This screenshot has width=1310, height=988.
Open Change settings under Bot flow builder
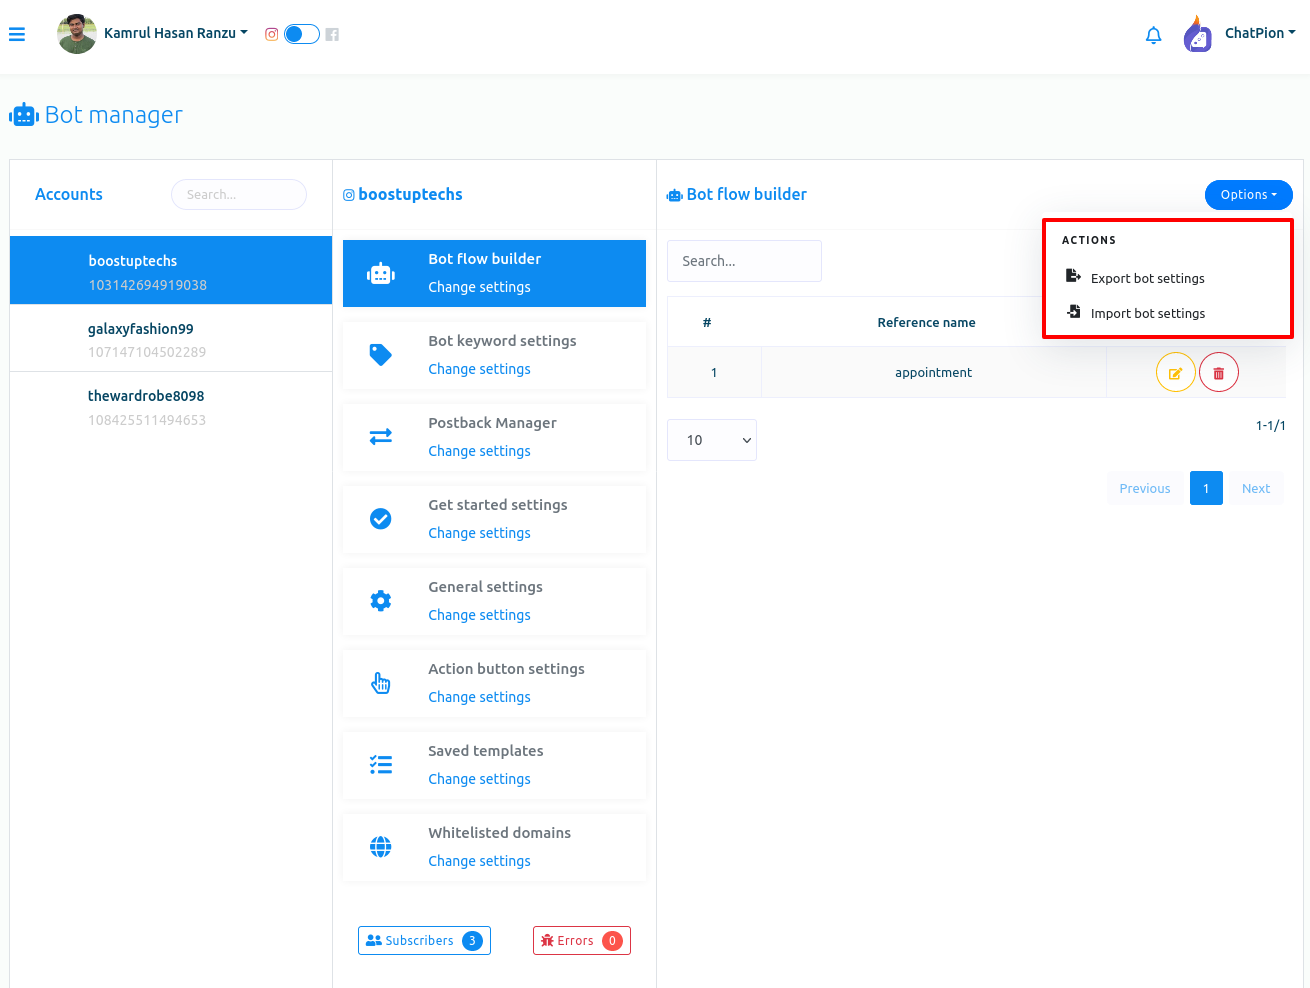point(479,287)
